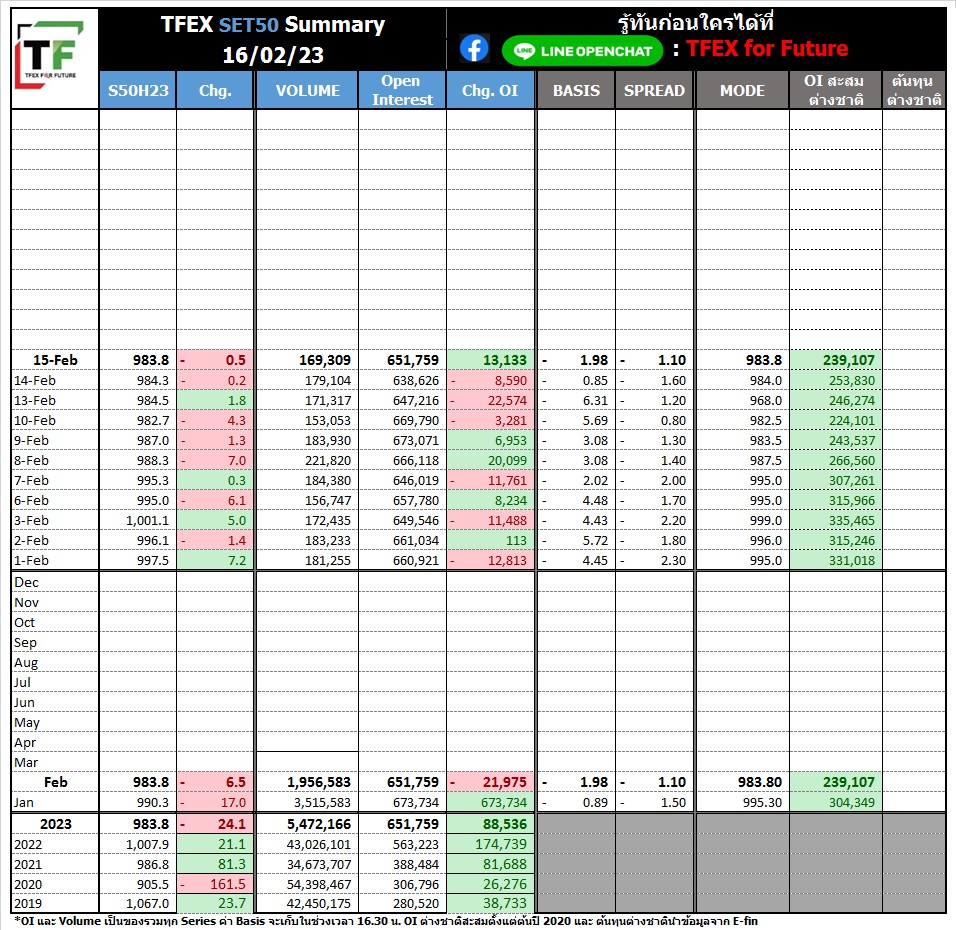Screen dimensions: 956x930
Task: Click the S50H23 price 1,001.1
Action: coord(148,521)
